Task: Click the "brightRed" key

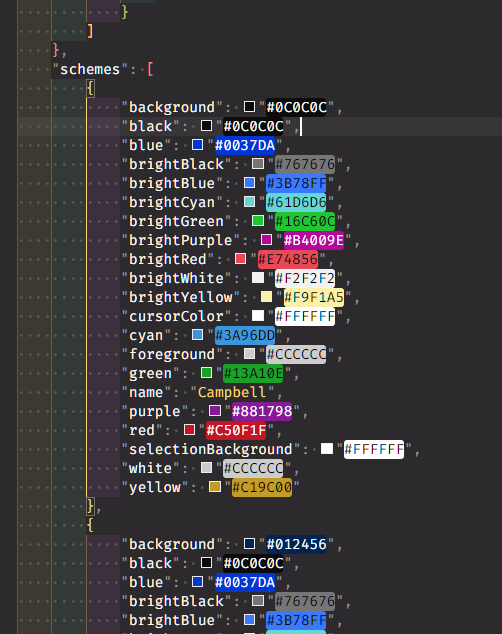Action: pos(168,259)
